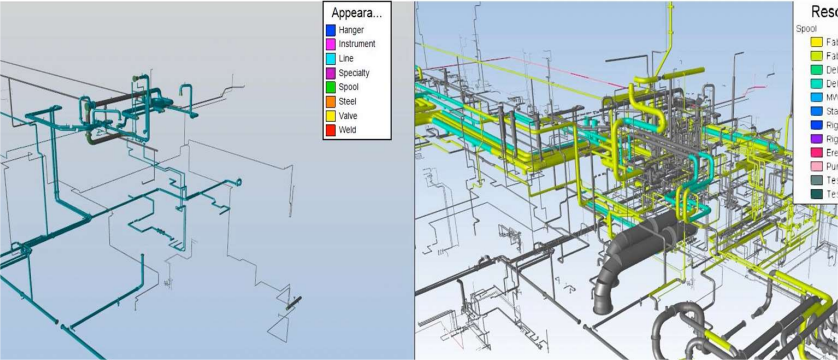Click the bright yellow Fab swatch

pyautogui.click(x=816, y=42)
